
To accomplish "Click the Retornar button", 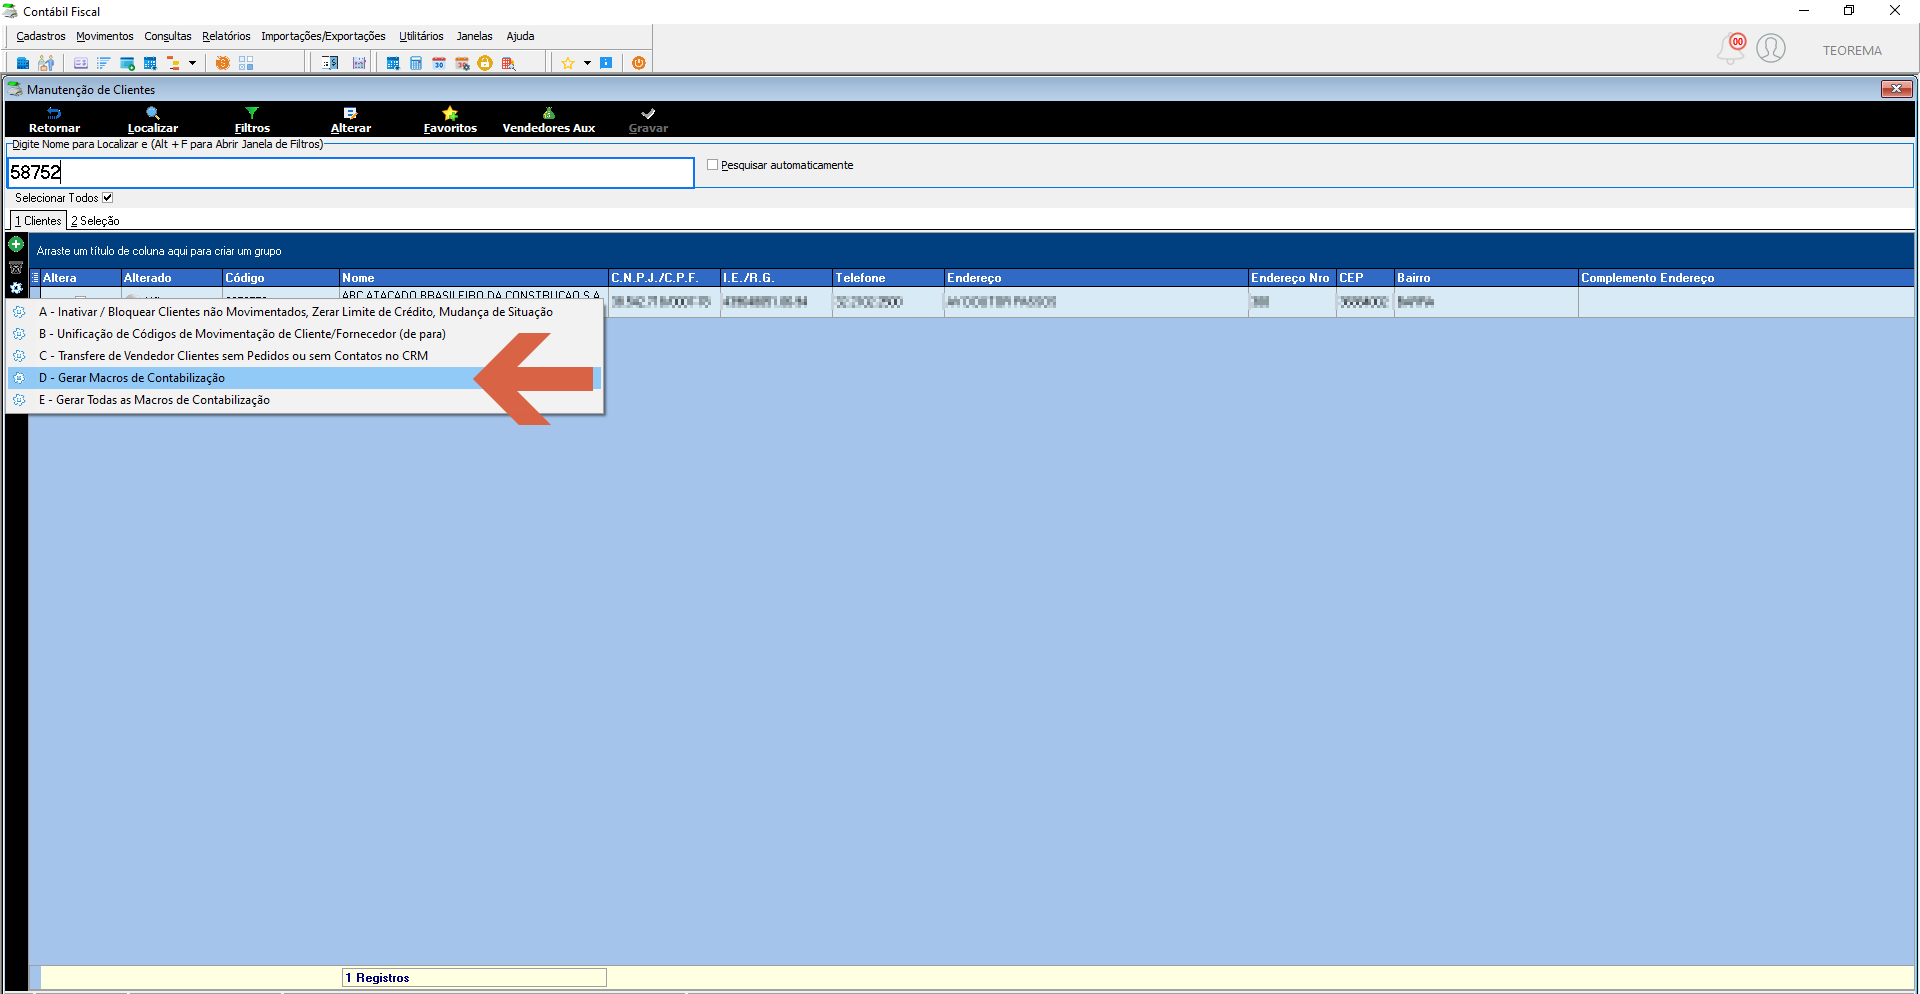I will click(54, 120).
